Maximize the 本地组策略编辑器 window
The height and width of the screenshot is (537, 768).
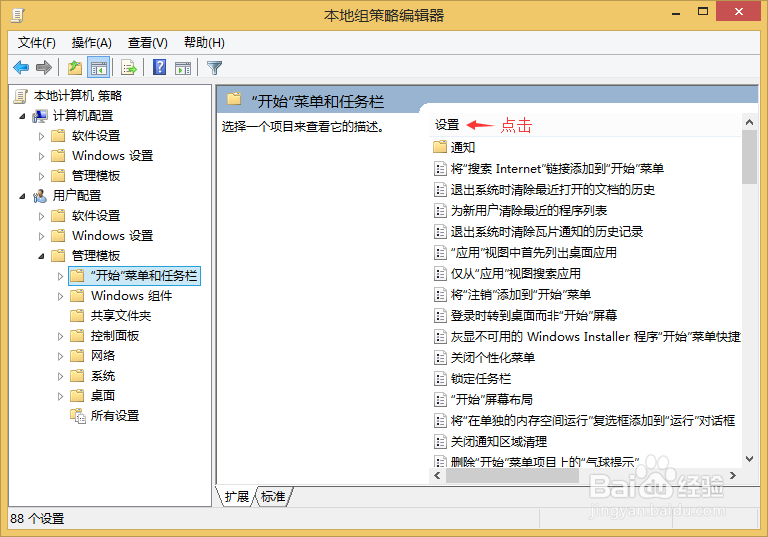pos(703,12)
